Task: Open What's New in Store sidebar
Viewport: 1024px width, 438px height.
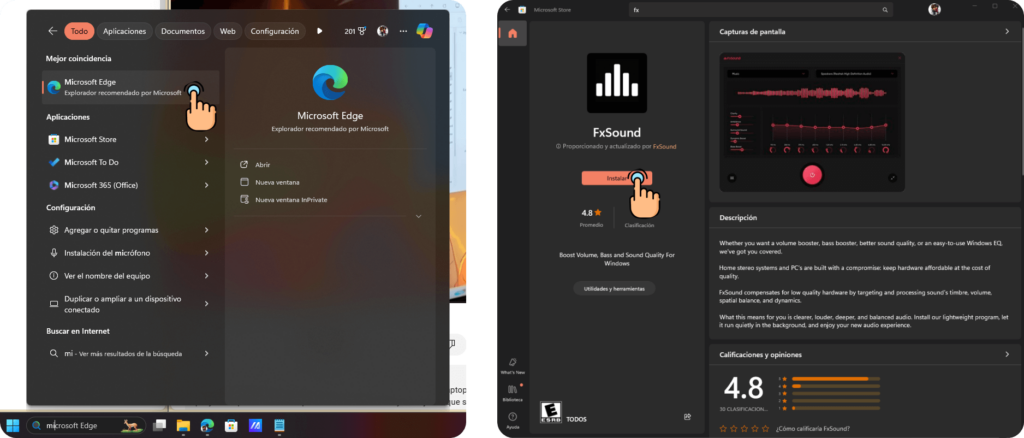Action: click(513, 364)
